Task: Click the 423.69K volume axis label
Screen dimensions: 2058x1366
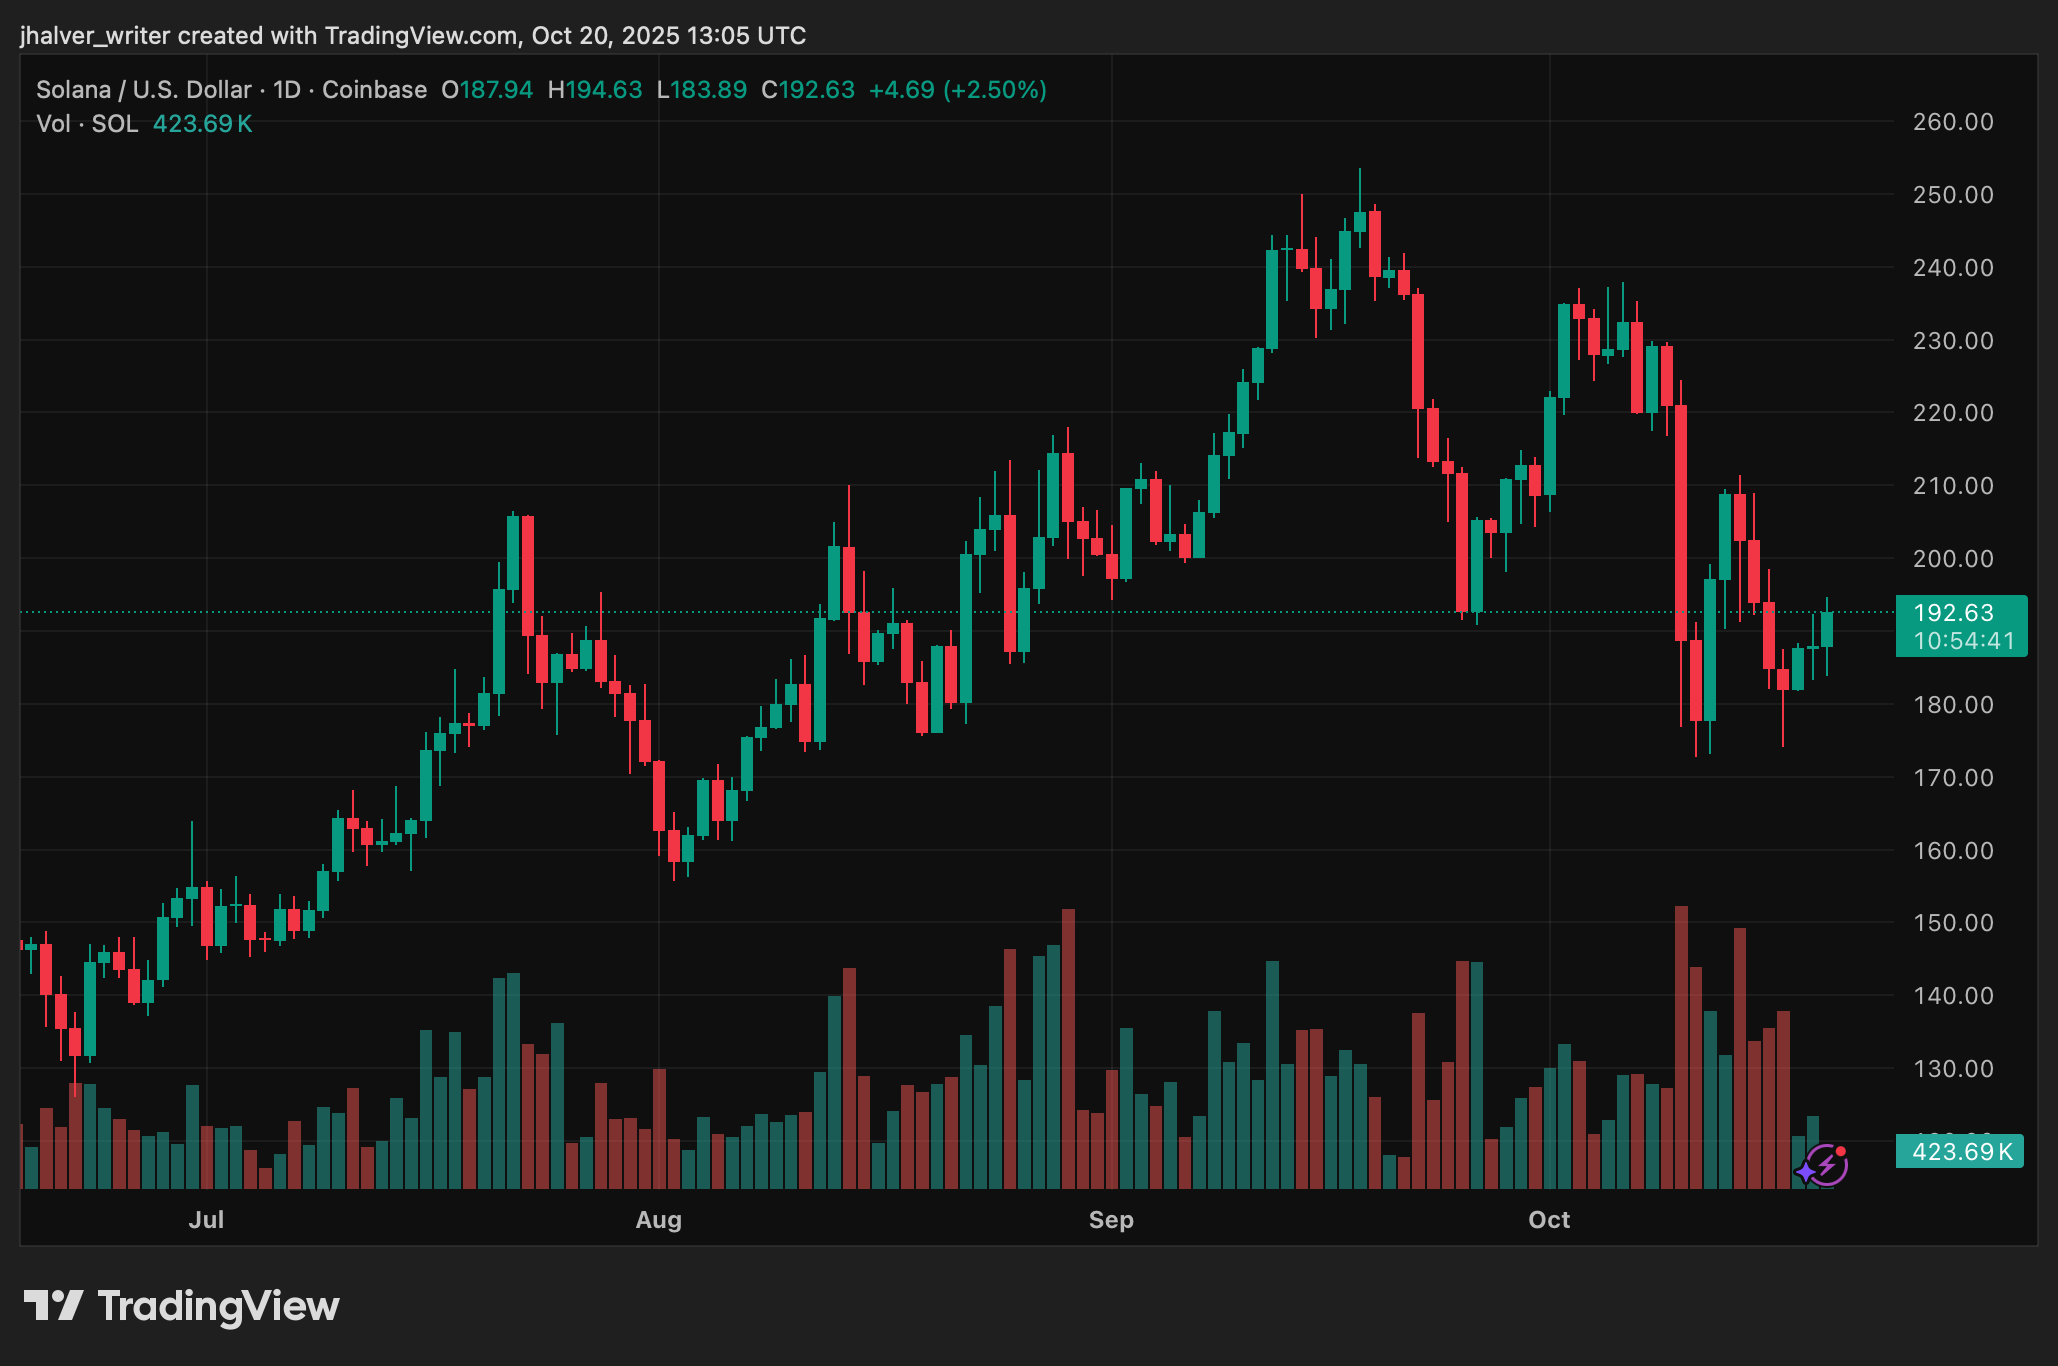Action: [1960, 1152]
